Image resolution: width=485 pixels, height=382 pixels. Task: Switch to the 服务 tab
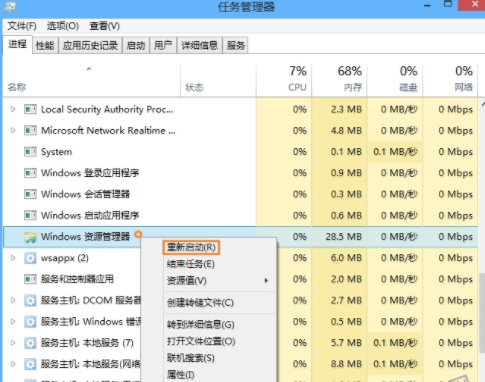point(236,45)
